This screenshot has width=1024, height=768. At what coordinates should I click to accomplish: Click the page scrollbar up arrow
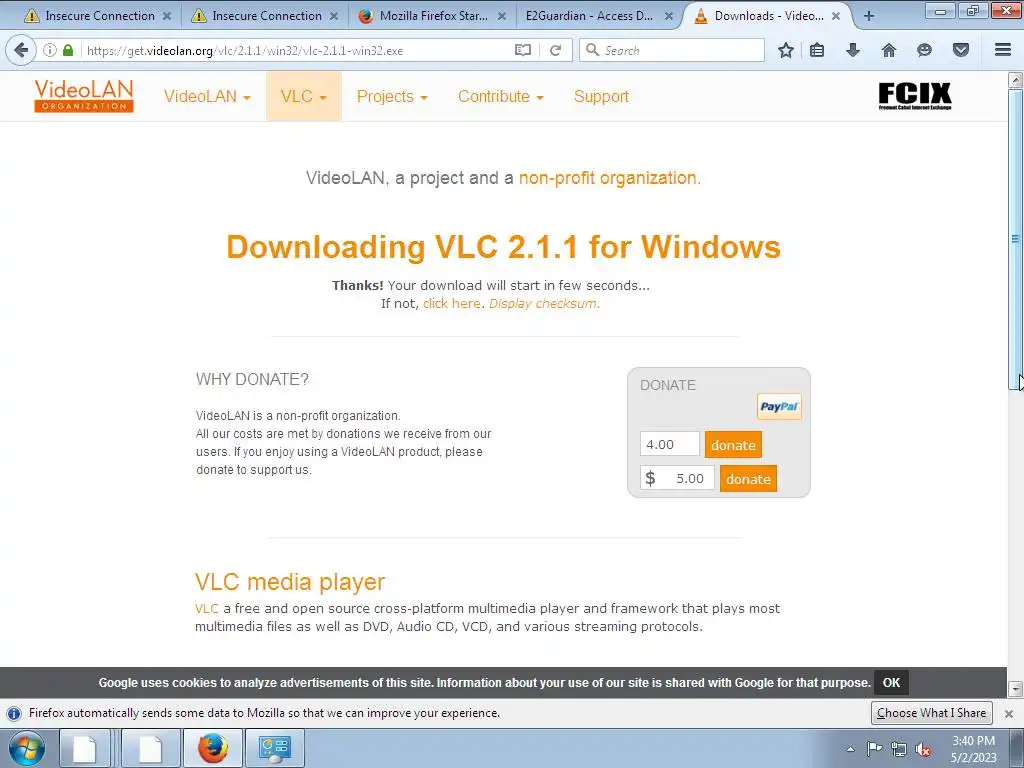(x=1015, y=80)
